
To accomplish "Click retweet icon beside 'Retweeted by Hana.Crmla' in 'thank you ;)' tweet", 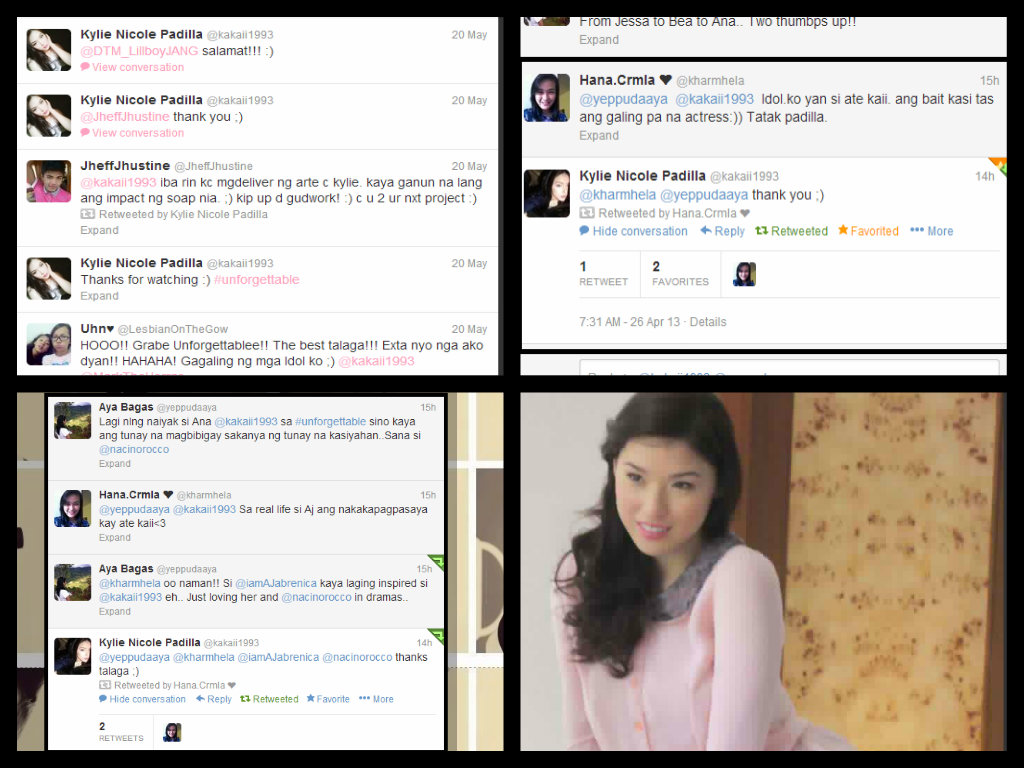I will coord(587,213).
